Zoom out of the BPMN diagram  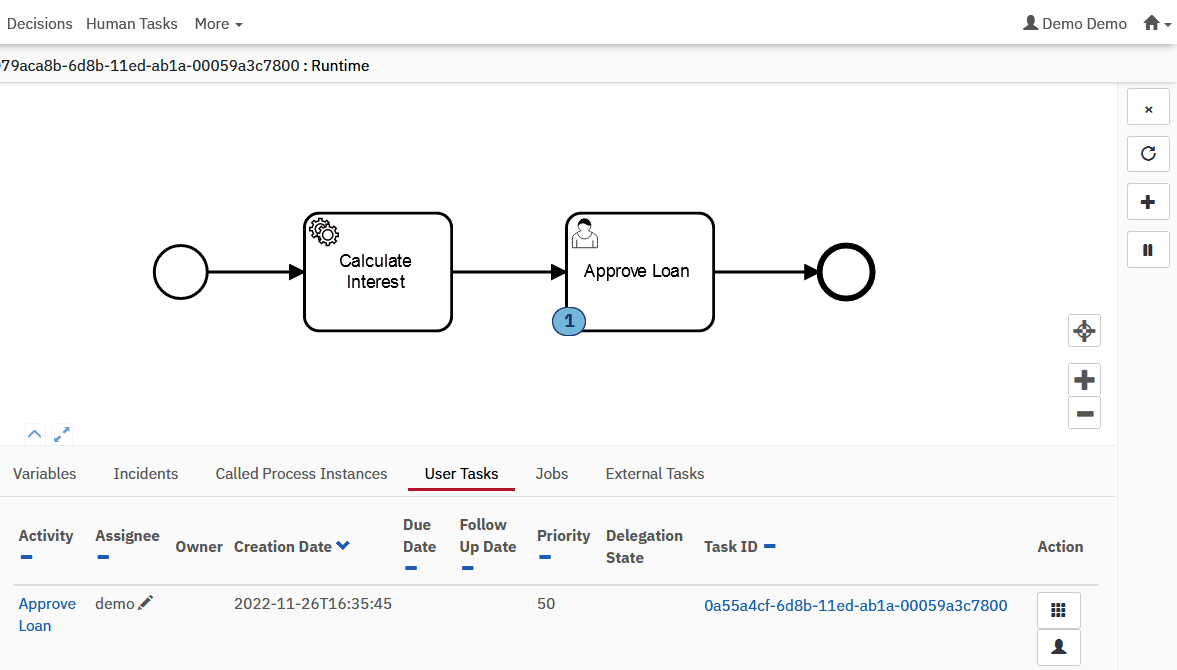(x=1084, y=412)
